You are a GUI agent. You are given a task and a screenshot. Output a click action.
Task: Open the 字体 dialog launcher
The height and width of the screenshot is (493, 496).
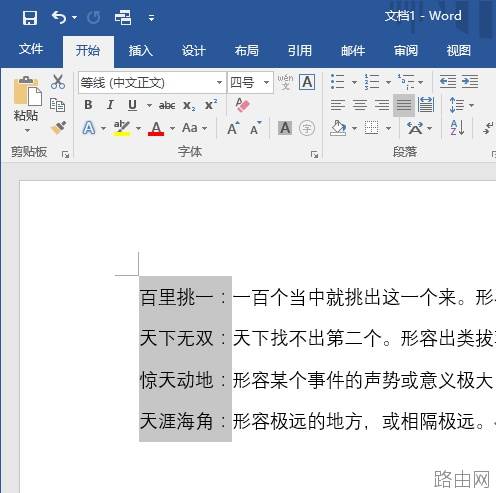(314, 154)
